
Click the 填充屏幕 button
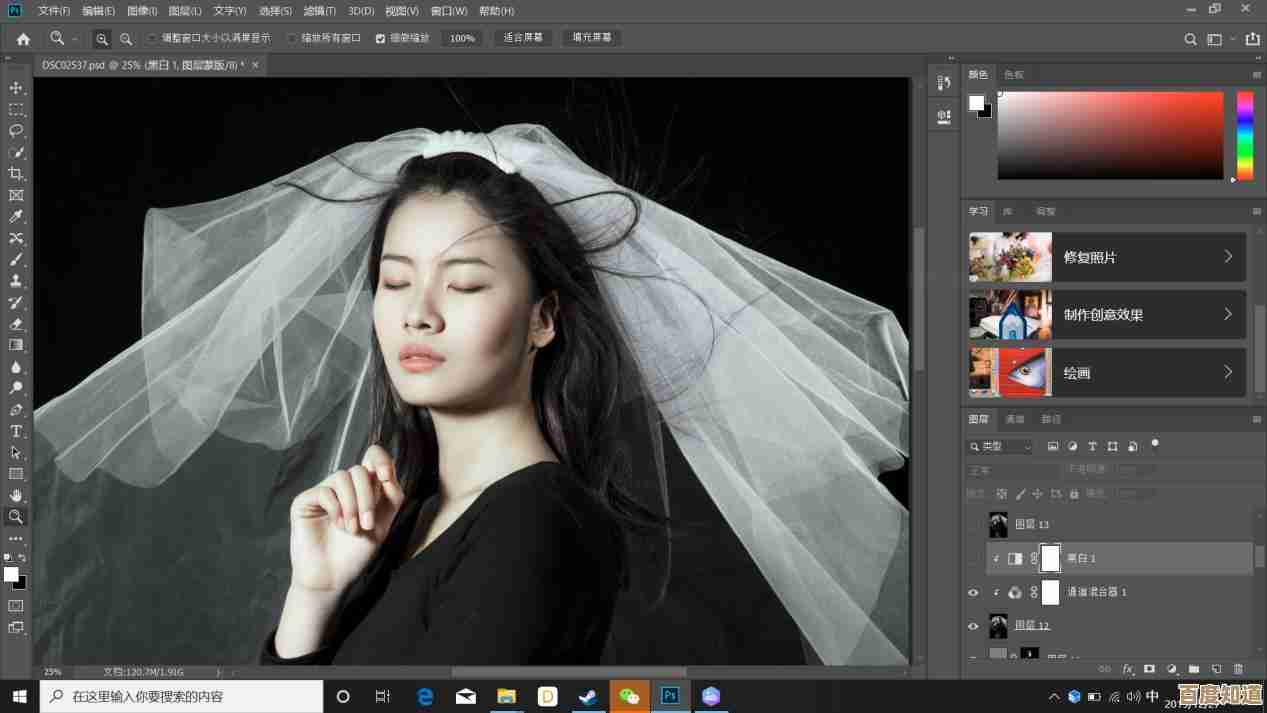coord(591,38)
